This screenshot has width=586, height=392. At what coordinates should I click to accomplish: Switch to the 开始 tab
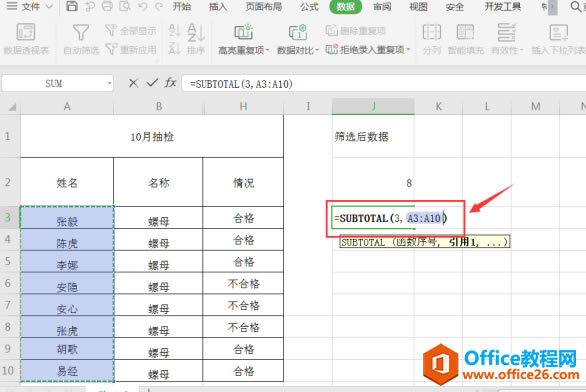(182, 7)
